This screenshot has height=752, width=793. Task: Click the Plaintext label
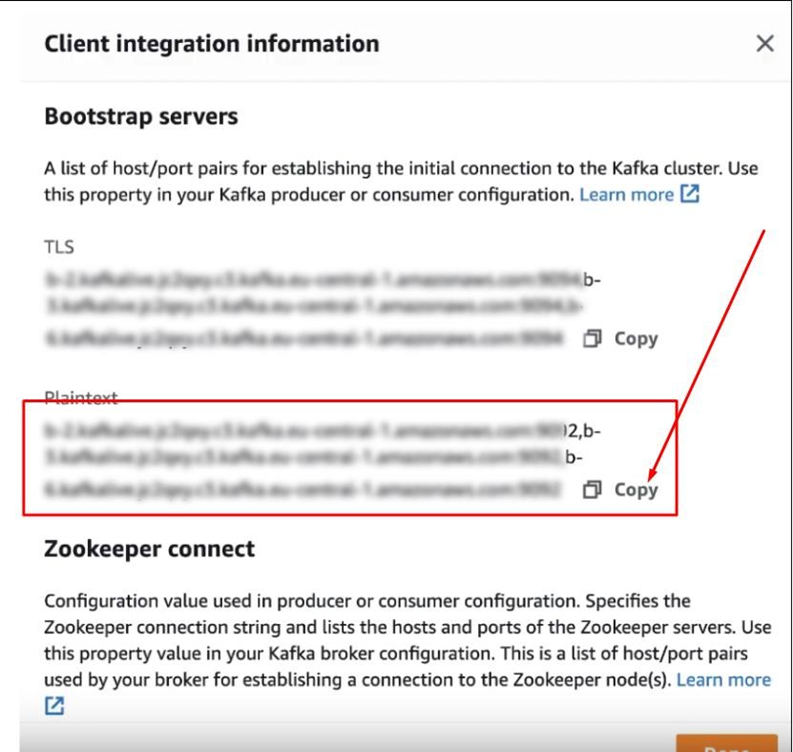pyautogui.click(x=81, y=398)
